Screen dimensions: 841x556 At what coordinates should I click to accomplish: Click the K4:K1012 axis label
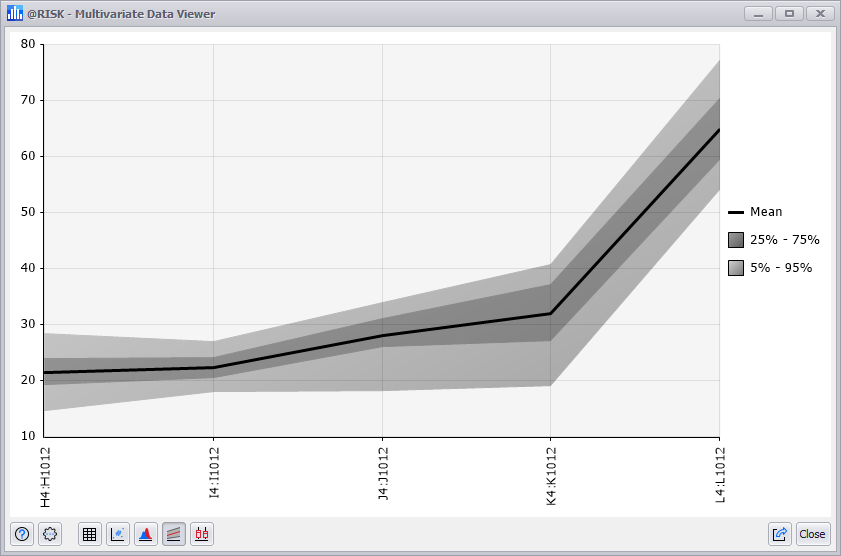pos(551,475)
